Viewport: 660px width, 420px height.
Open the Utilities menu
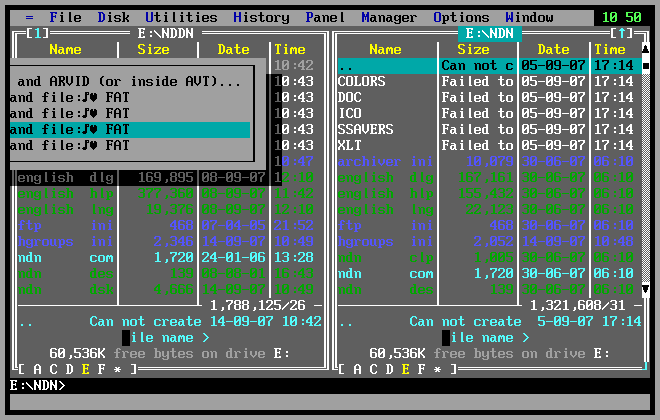[181, 17]
